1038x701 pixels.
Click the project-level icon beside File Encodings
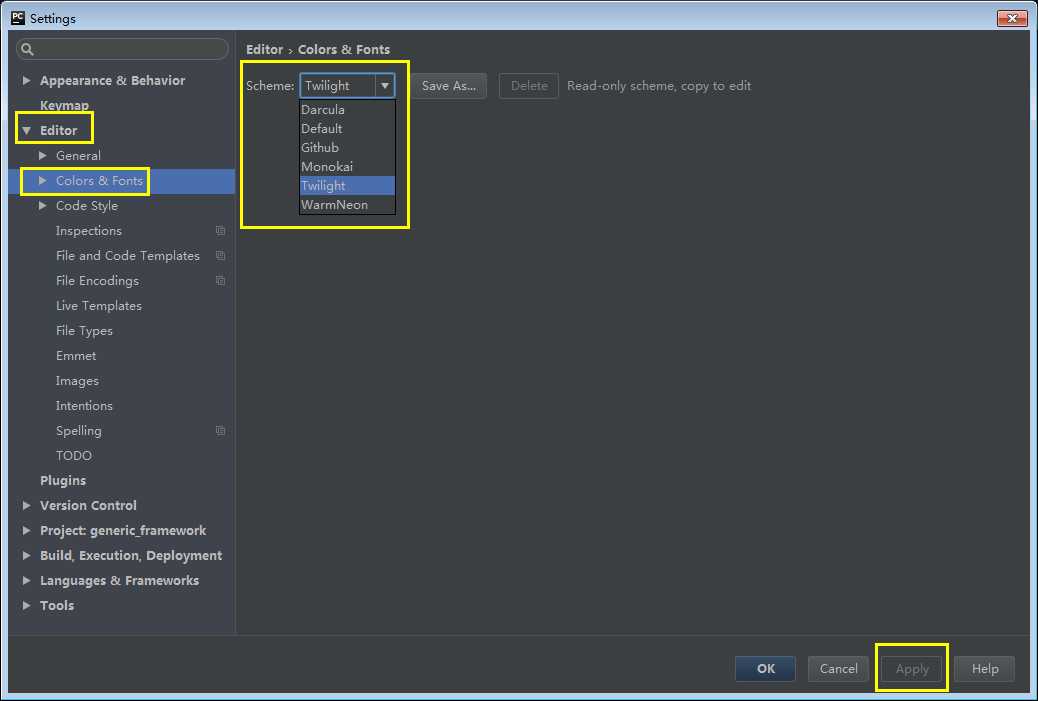[x=220, y=281]
